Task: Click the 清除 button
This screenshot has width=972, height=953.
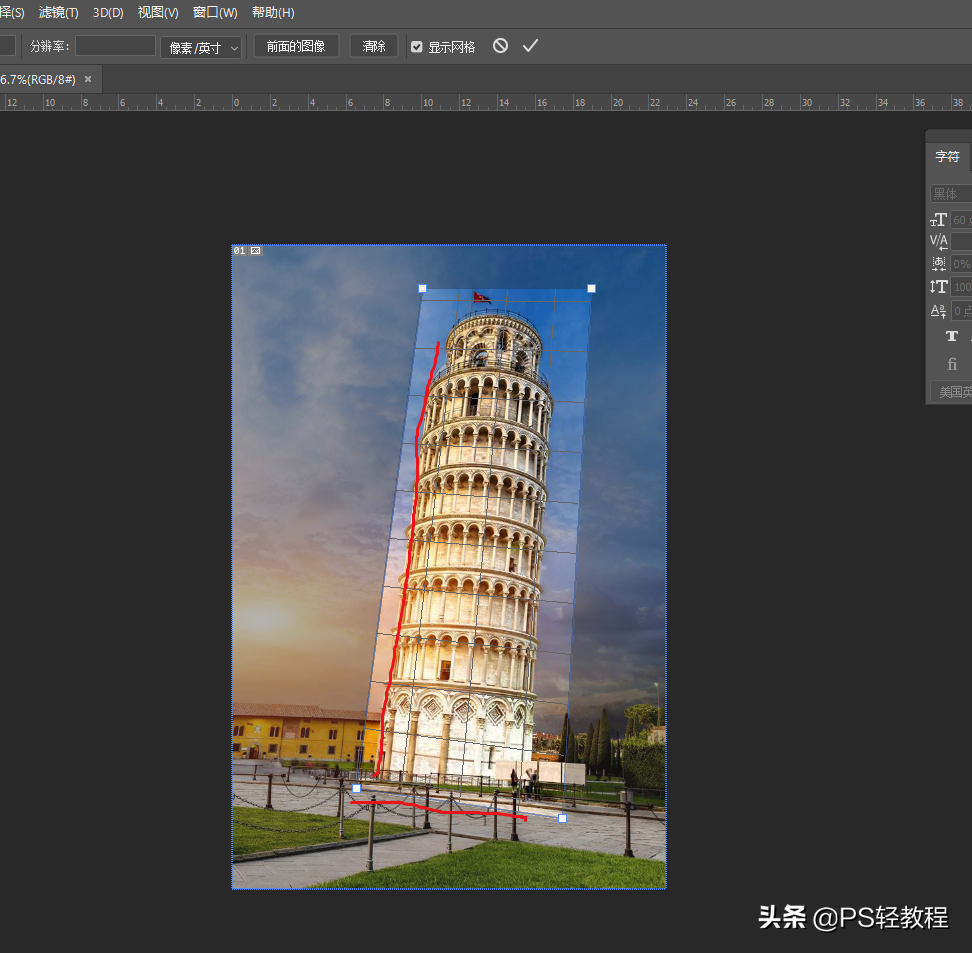Action: pos(374,47)
